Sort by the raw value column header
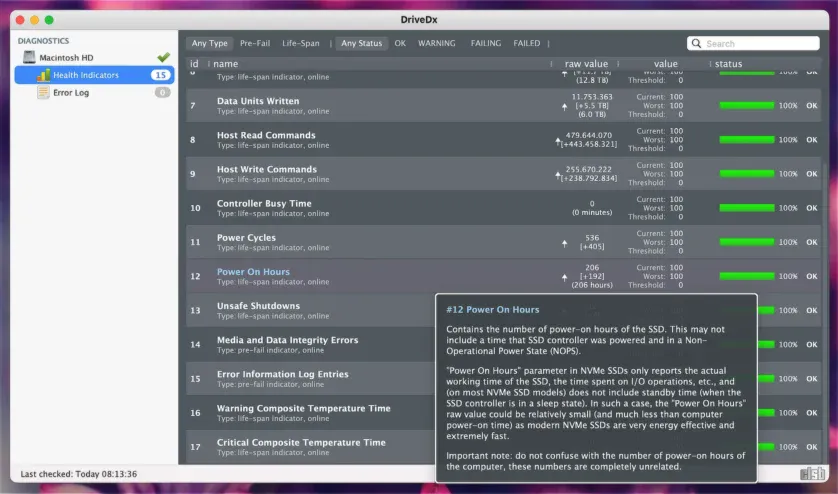Image resolution: width=838 pixels, height=494 pixels. click(586, 64)
